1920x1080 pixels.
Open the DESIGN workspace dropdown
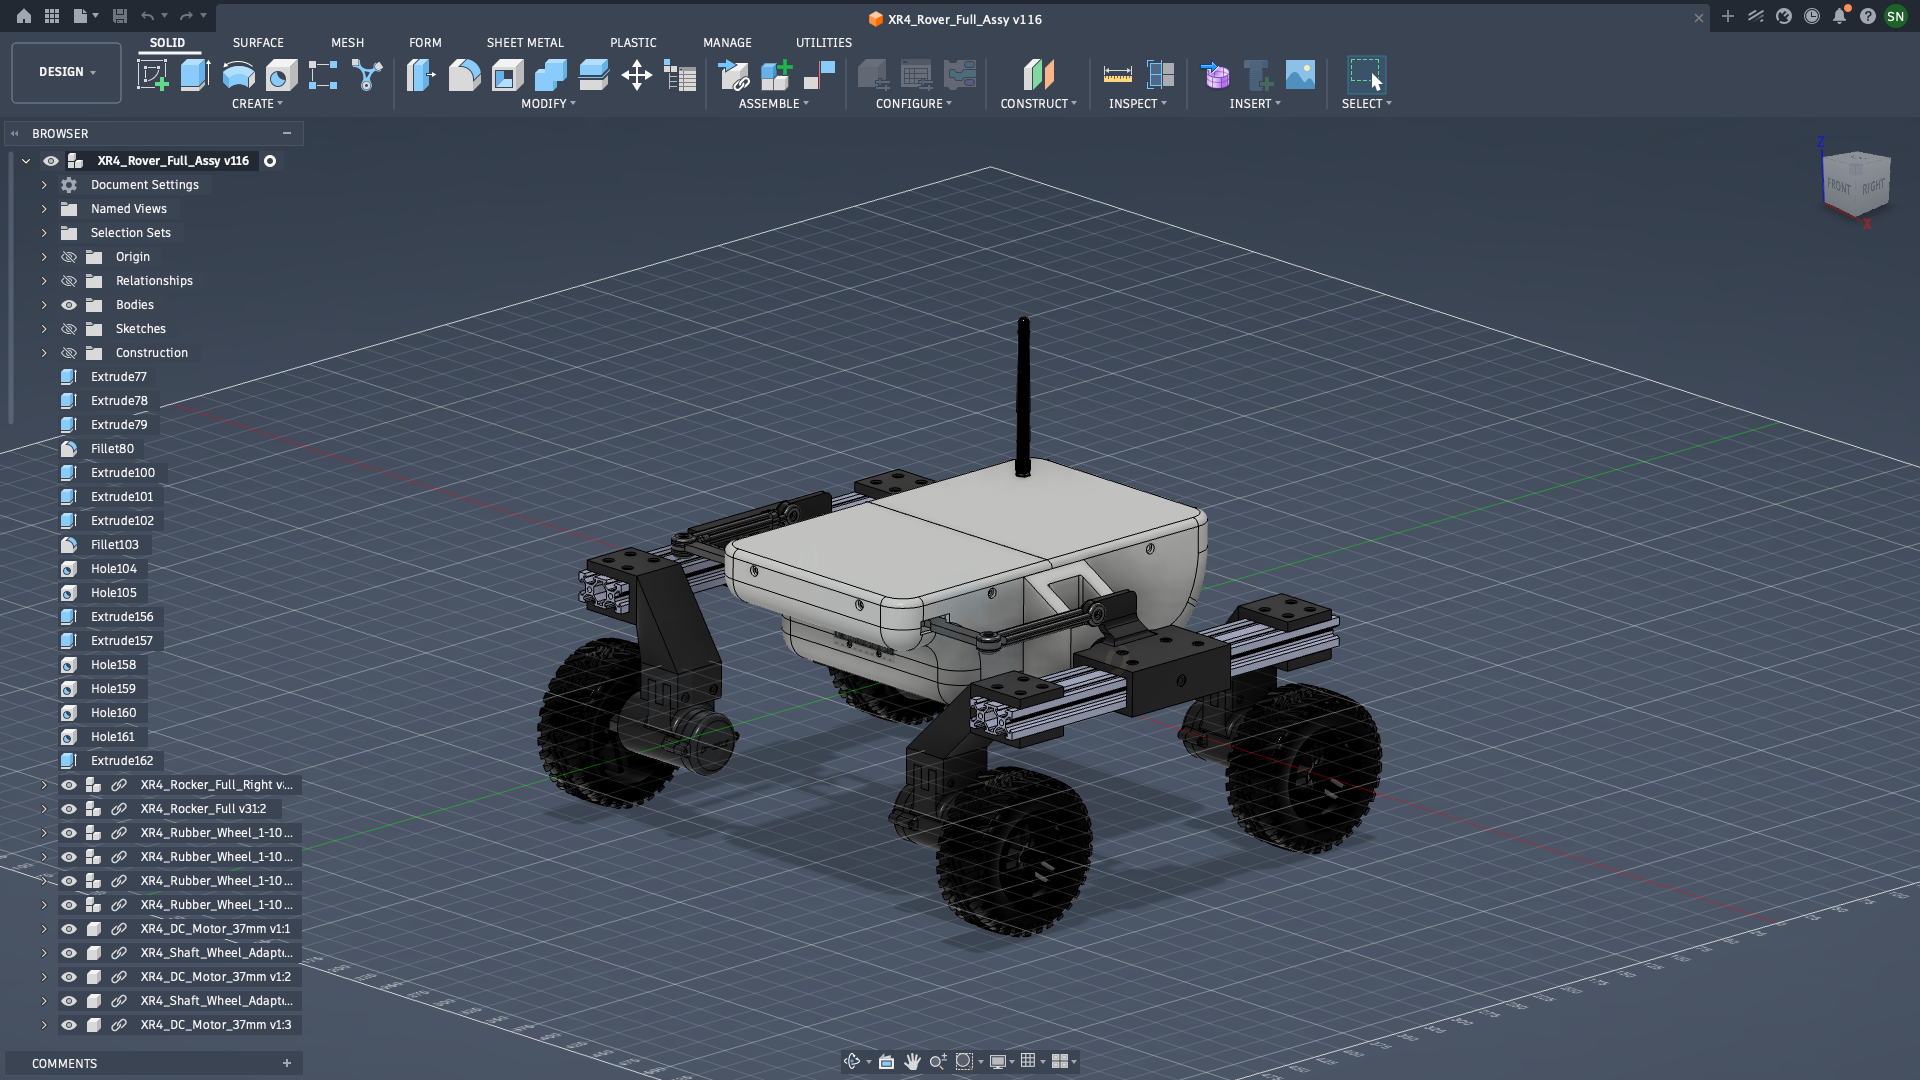click(x=66, y=72)
